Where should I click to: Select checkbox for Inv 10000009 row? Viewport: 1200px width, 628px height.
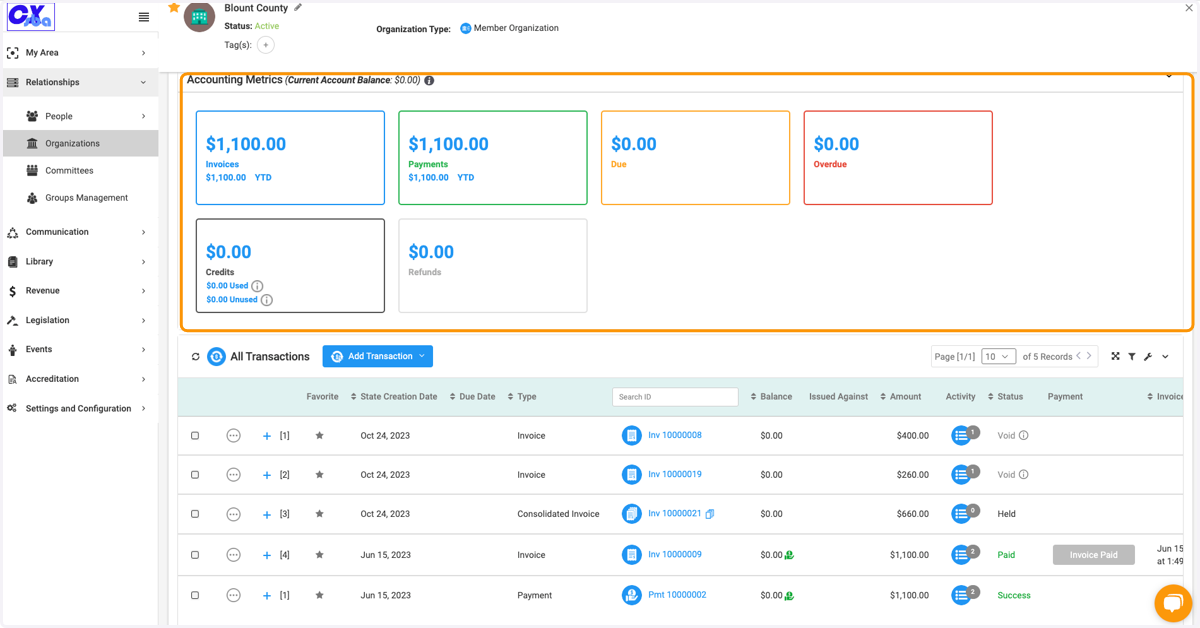(195, 555)
